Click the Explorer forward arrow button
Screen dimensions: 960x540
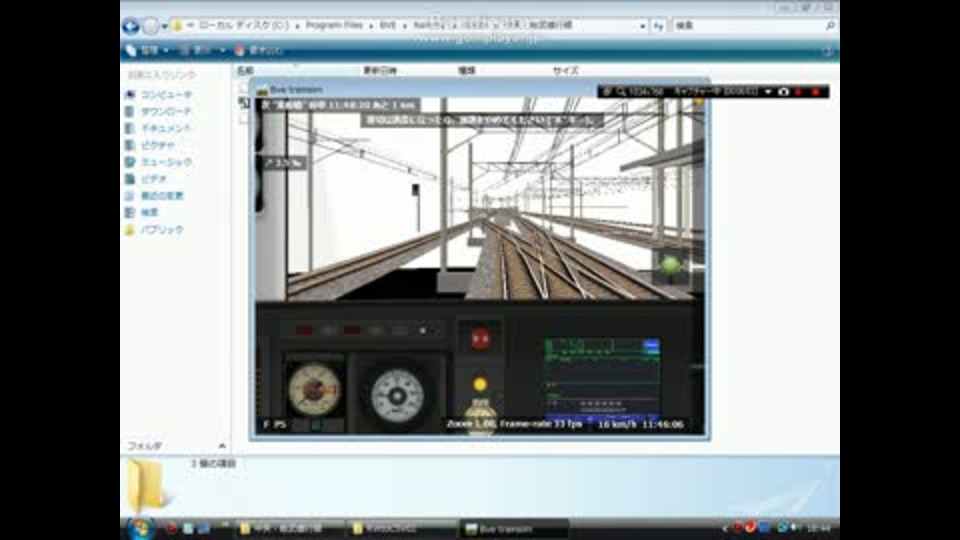(x=150, y=26)
